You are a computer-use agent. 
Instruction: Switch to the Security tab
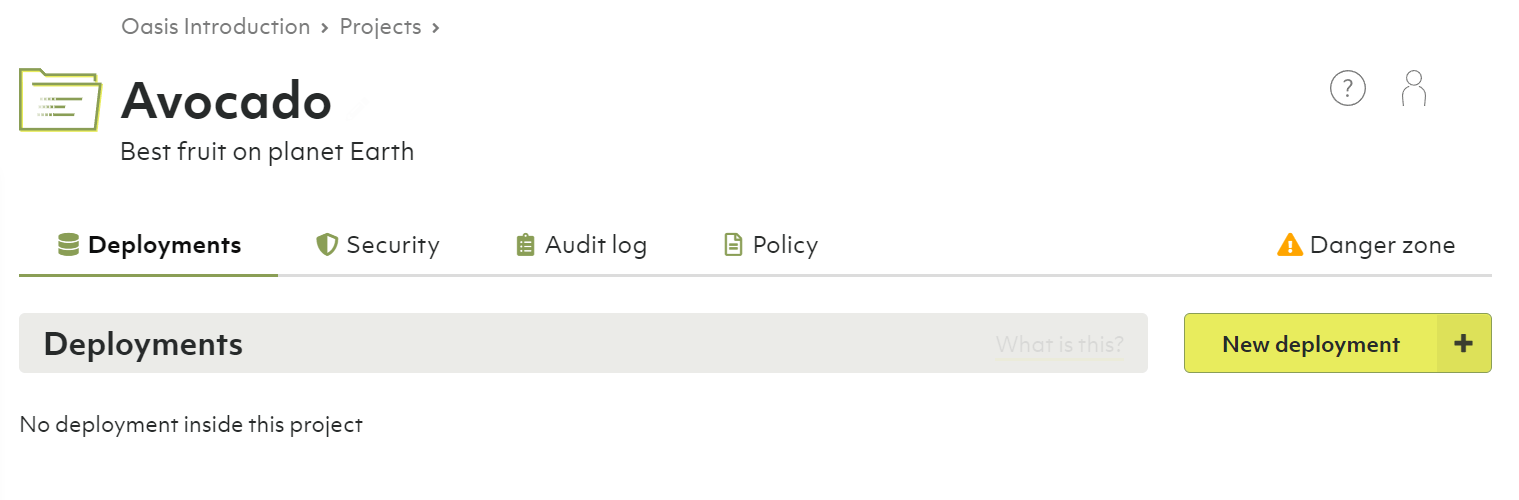[392, 245]
